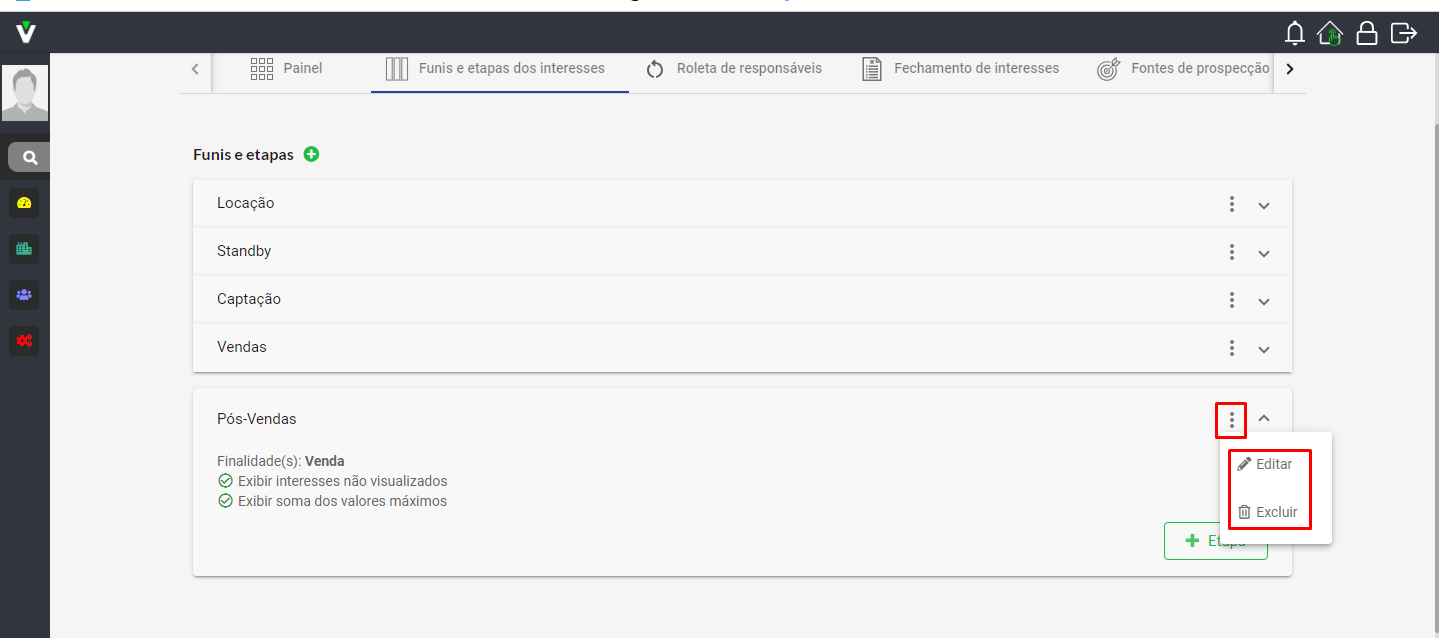1439x638 pixels.
Task: Open the three-dot menu for Standby
Action: coord(1232,252)
